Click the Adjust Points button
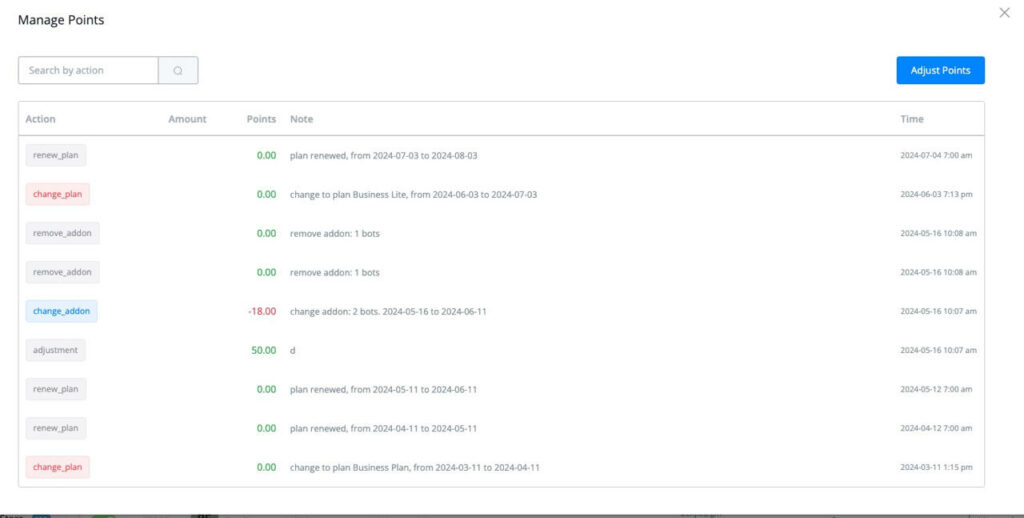Viewport: 1024px width, 518px height. point(940,70)
